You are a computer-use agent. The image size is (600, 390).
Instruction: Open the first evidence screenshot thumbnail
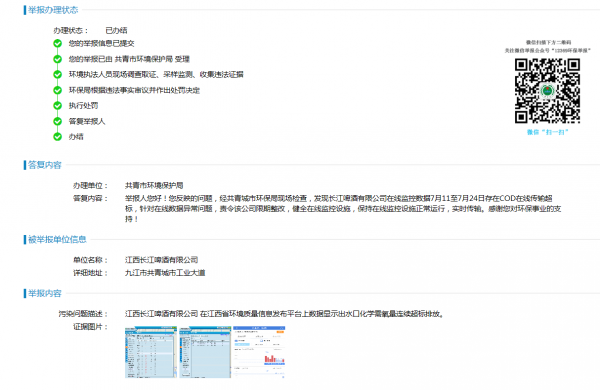coord(151,352)
